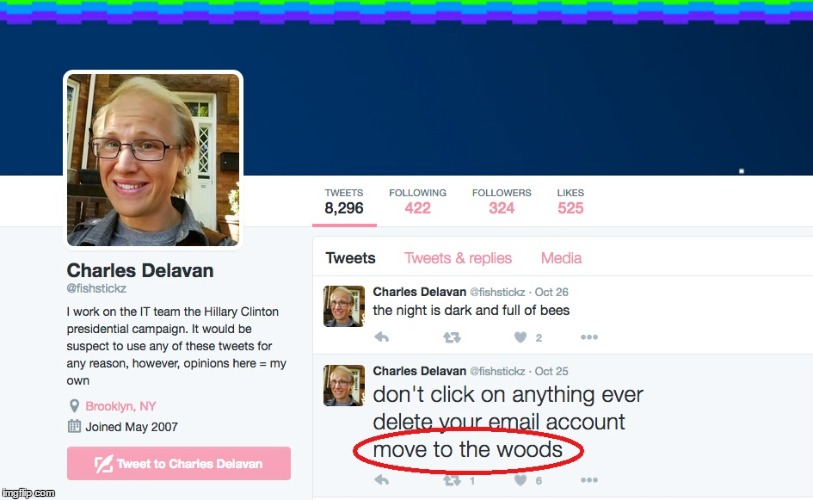Open the Followers 324 list
This screenshot has width=813, height=500.
pyautogui.click(x=501, y=202)
